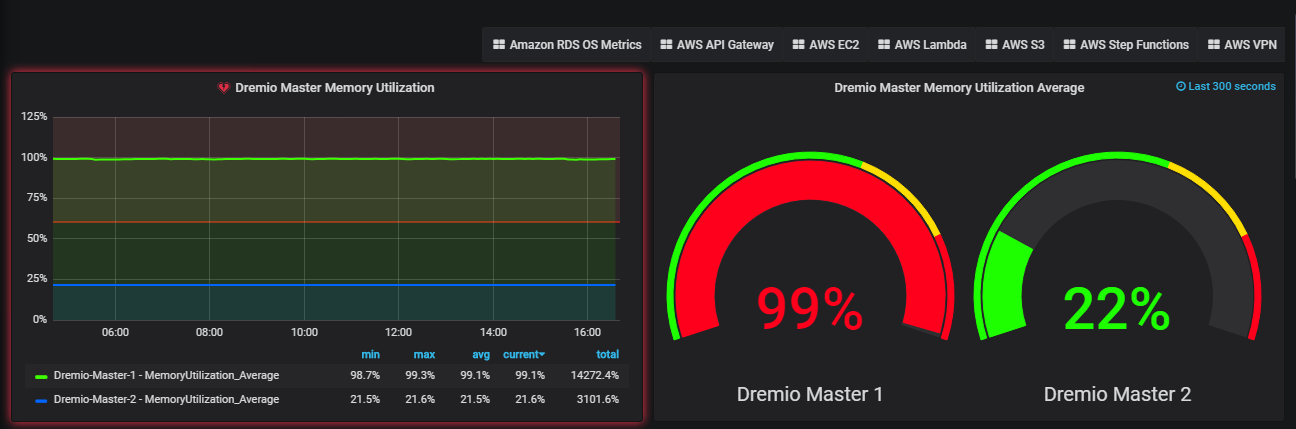
Task: Click the 21.5% min value for Master-2
Action: pos(365,399)
